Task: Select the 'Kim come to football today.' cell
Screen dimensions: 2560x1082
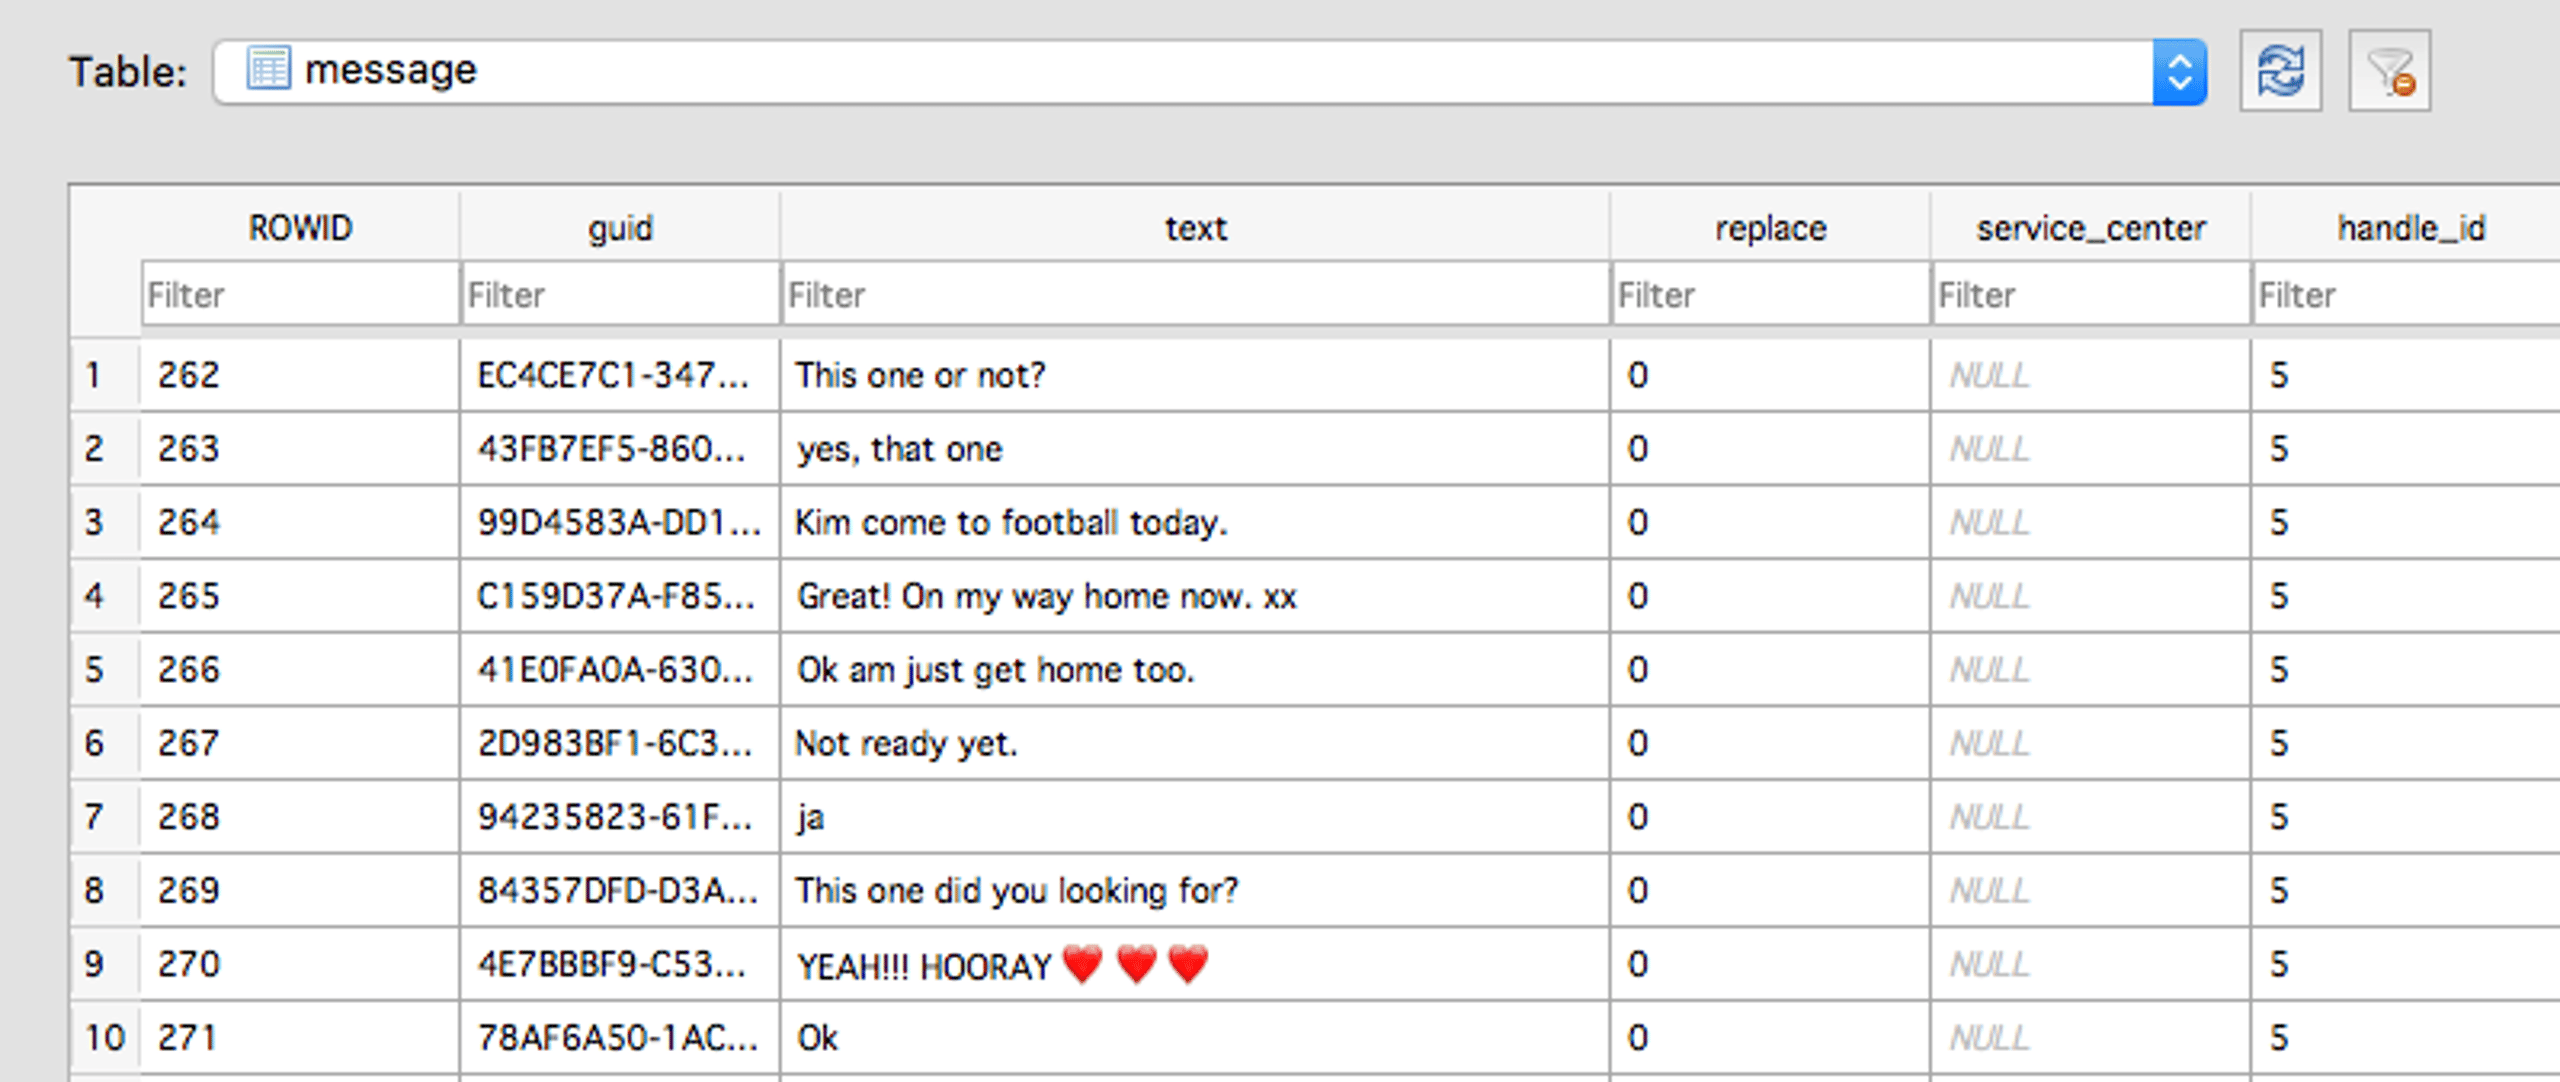Action: [1195, 522]
